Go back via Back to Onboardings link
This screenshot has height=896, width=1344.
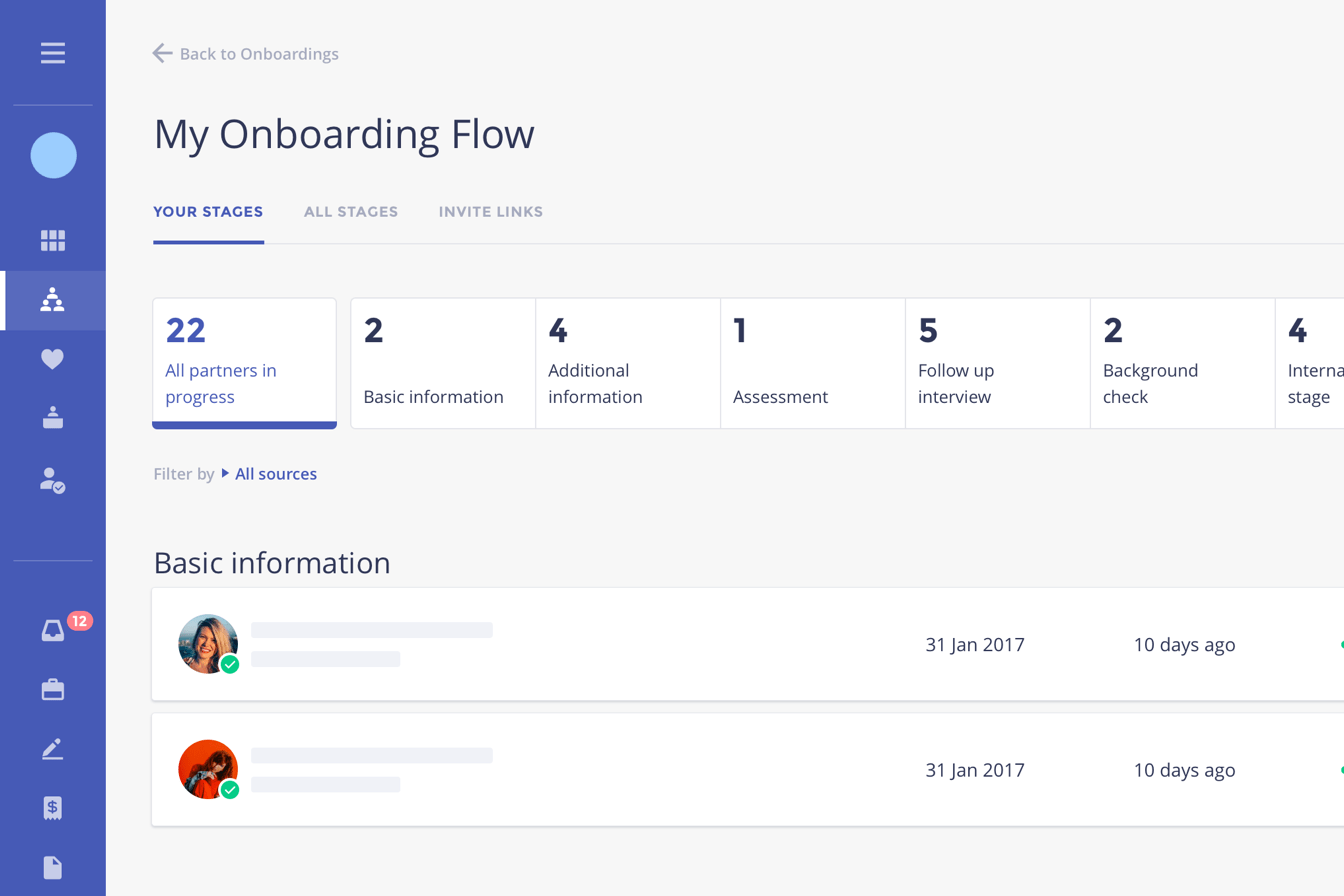[246, 54]
